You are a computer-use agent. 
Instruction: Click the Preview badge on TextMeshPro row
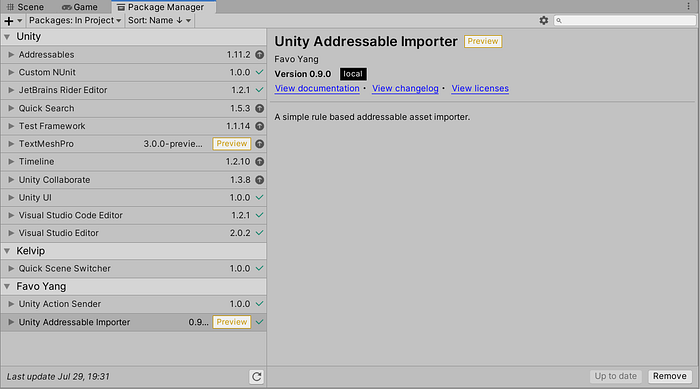pos(232,144)
